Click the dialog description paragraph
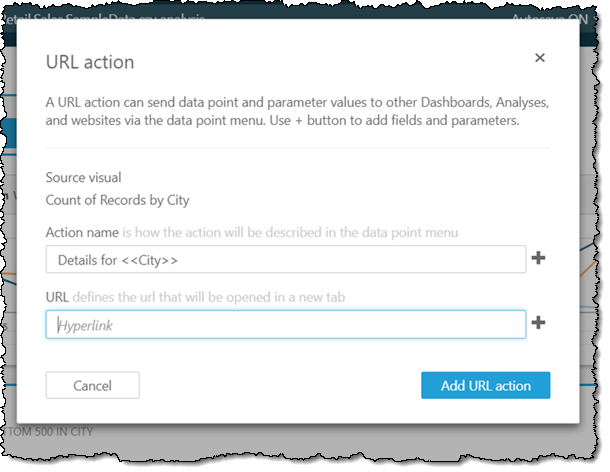The width and height of the screenshot is (610, 472). pyautogui.click(x=297, y=112)
